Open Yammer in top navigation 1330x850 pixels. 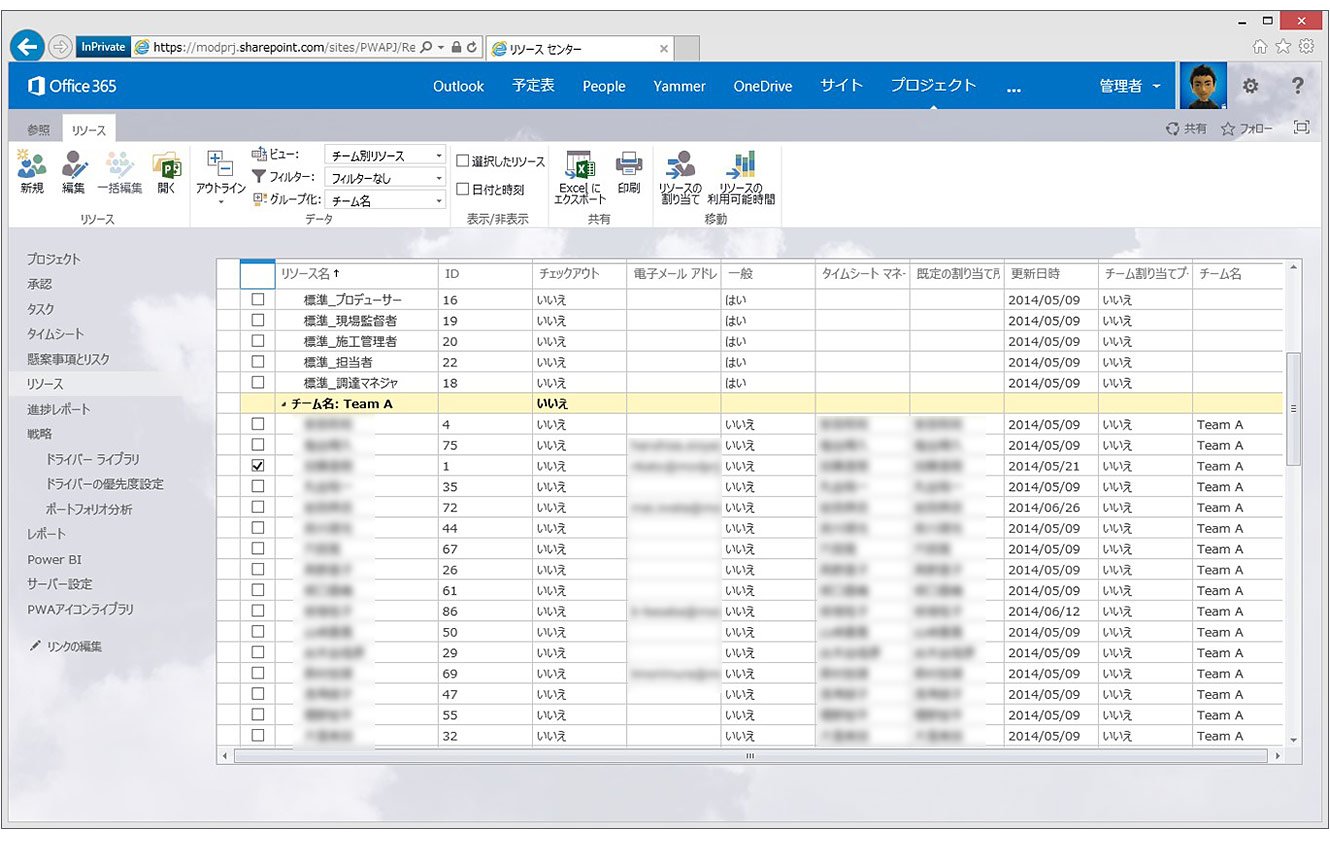(679, 86)
